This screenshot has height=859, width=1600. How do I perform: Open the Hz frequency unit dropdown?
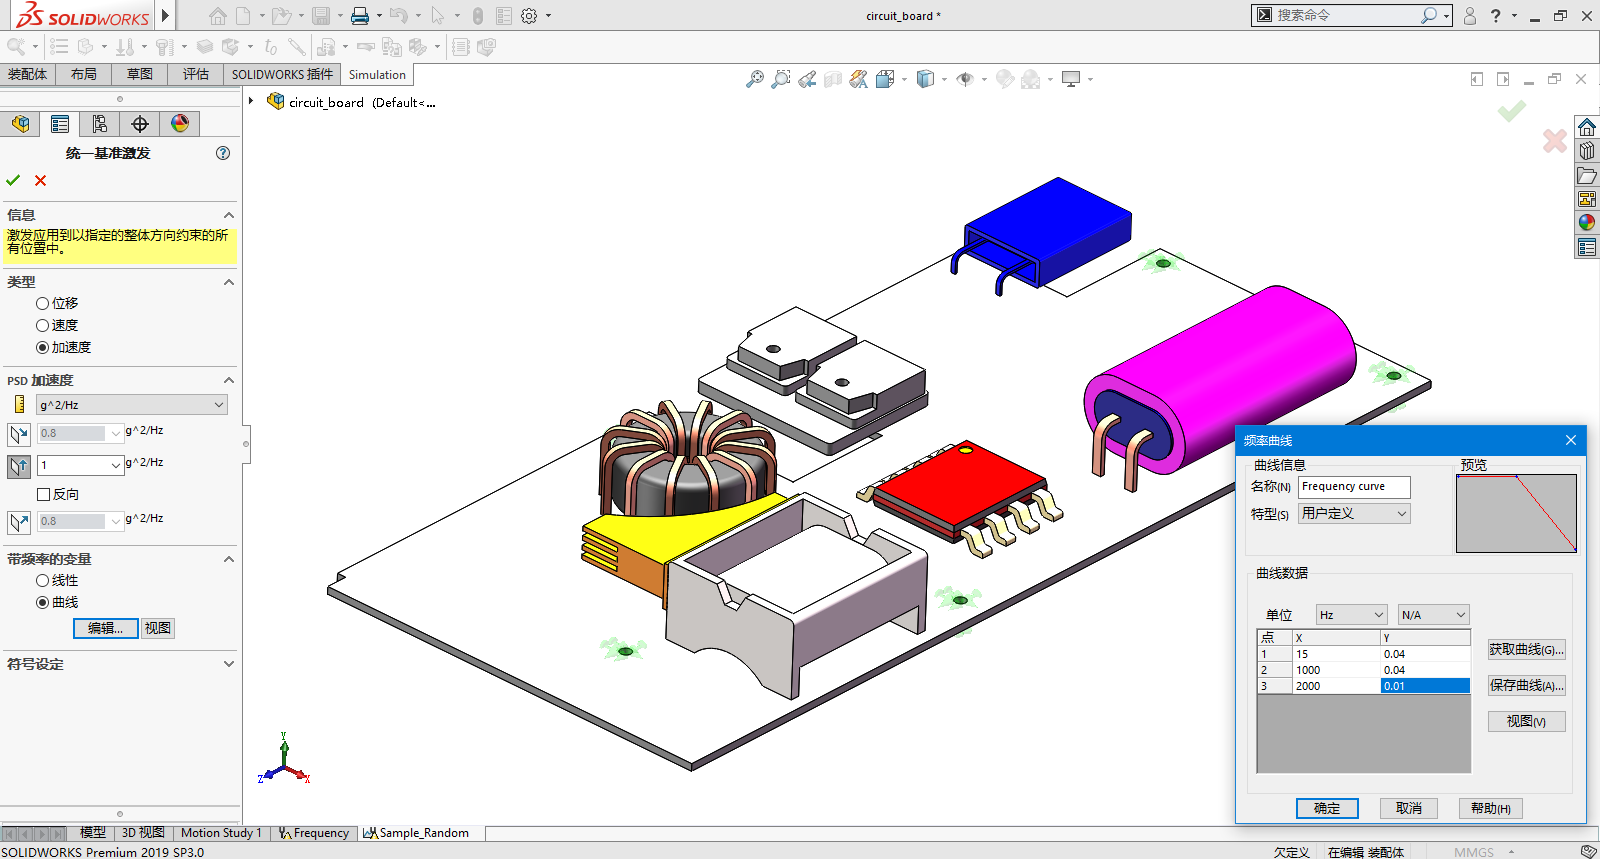(1350, 615)
